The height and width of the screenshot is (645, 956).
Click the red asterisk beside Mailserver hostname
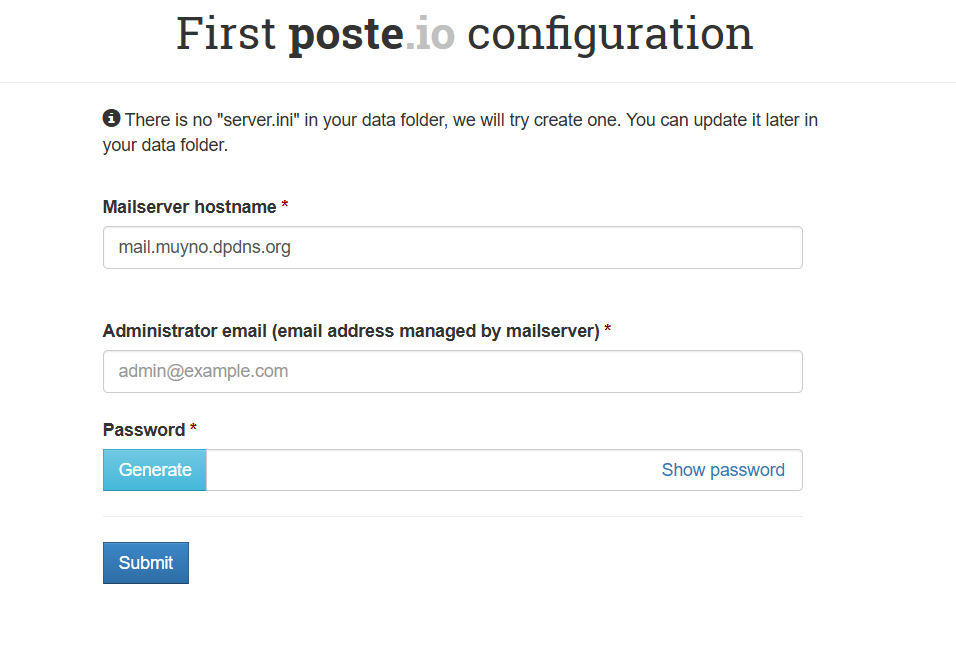285,207
